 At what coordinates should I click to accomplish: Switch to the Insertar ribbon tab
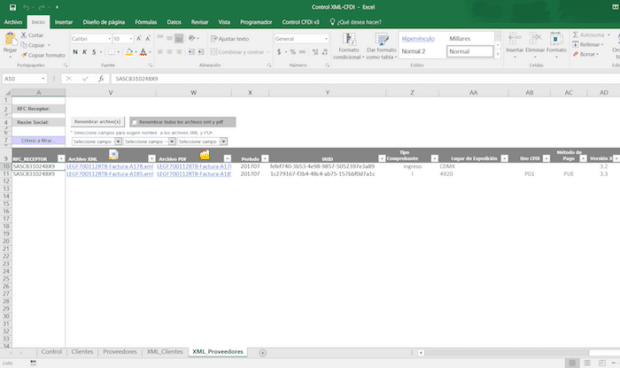coord(64,22)
